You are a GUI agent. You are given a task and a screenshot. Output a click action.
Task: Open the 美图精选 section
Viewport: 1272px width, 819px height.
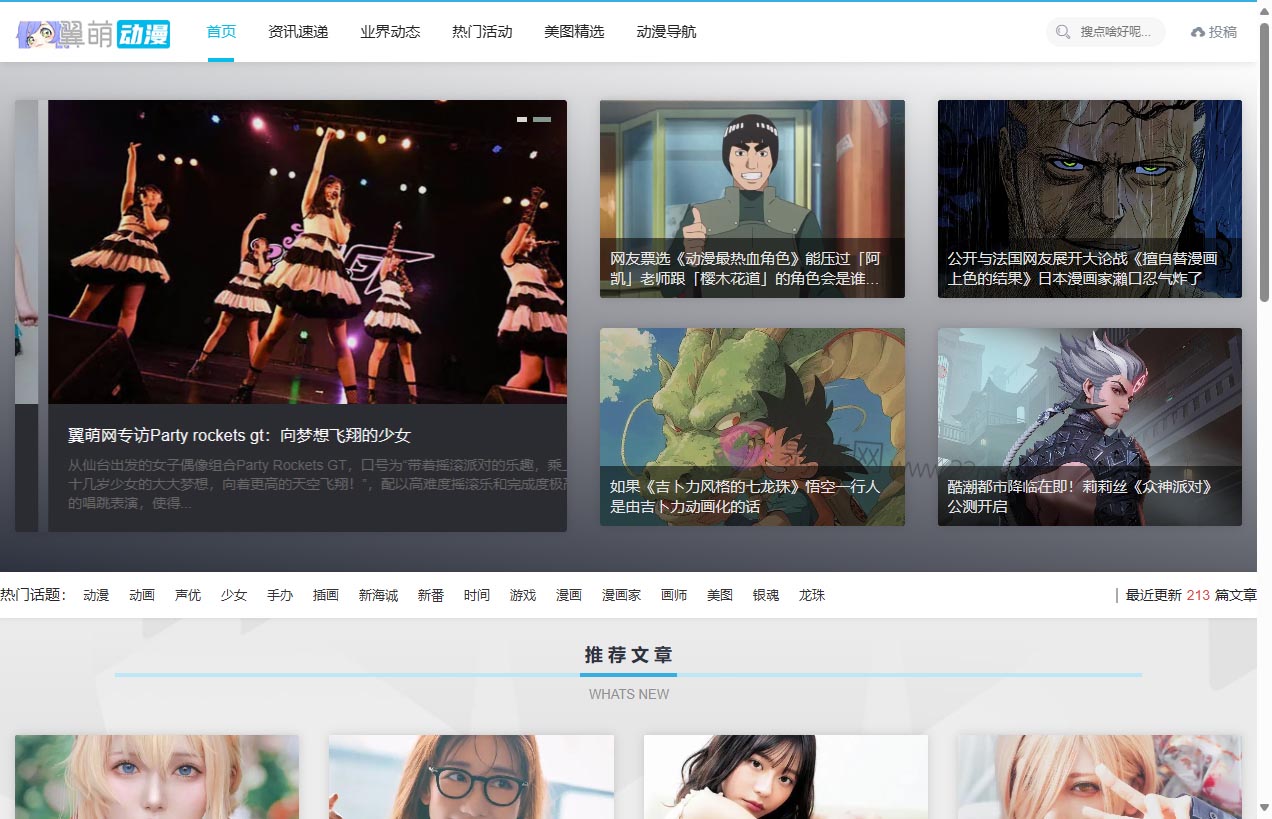(x=574, y=31)
